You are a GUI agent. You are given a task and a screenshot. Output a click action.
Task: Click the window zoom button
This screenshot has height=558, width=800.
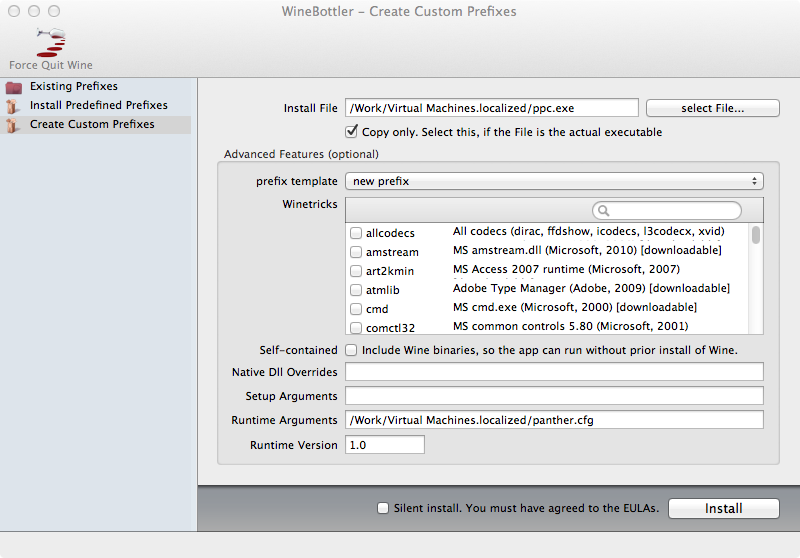coord(54,11)
